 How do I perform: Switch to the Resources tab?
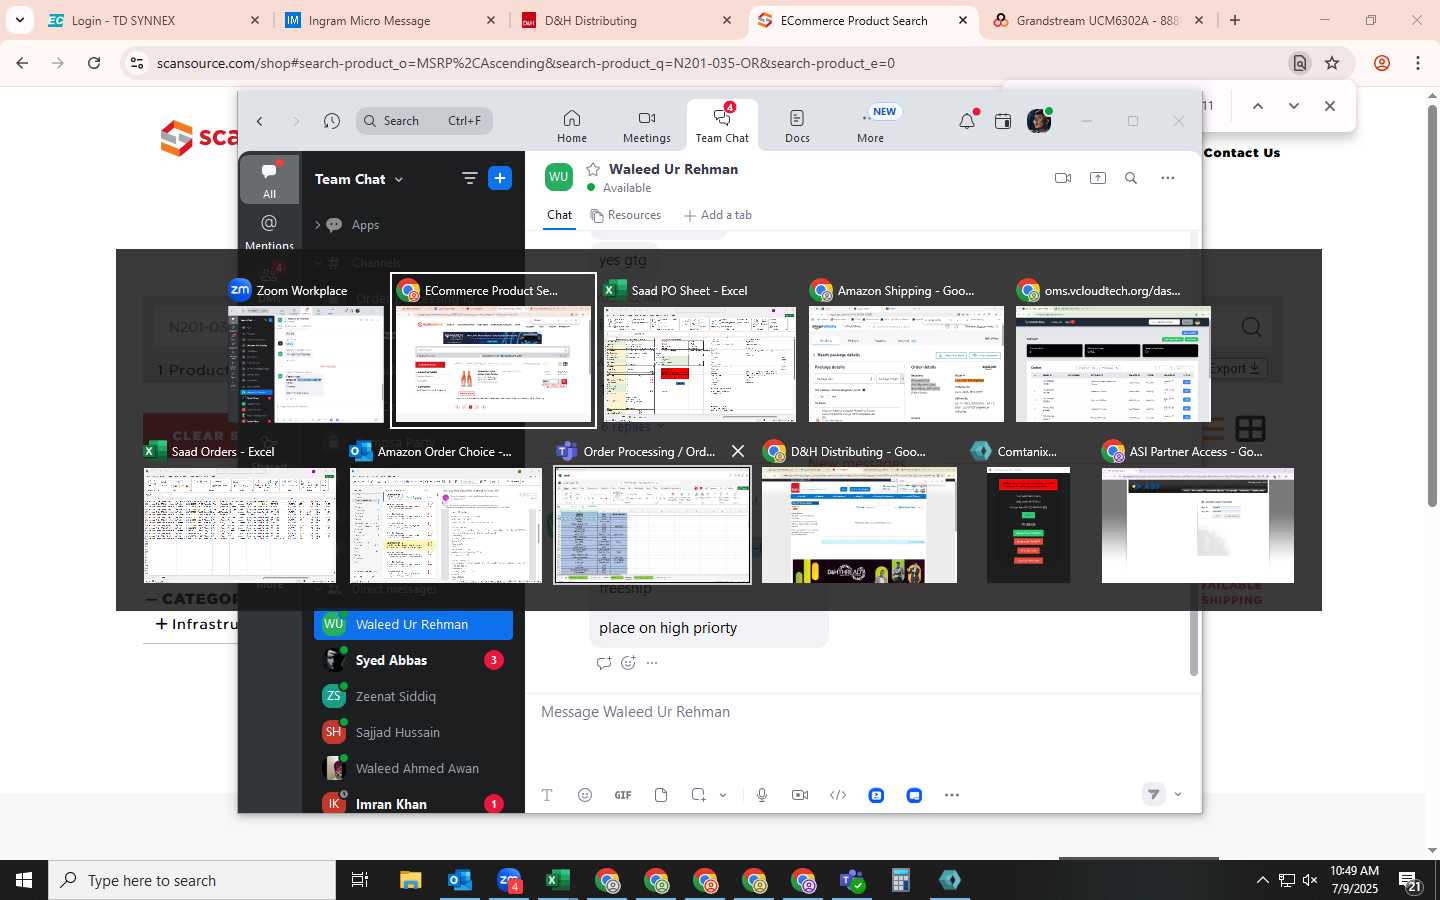click(x=626, y=215)
